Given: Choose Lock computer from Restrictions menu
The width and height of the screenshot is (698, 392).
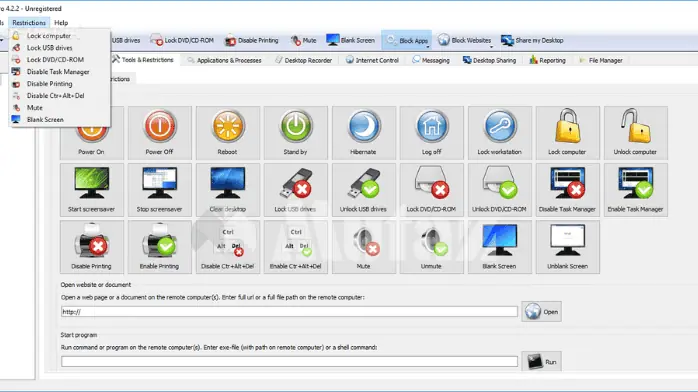Looking at the screenshot, I should (x=59, y=36).
